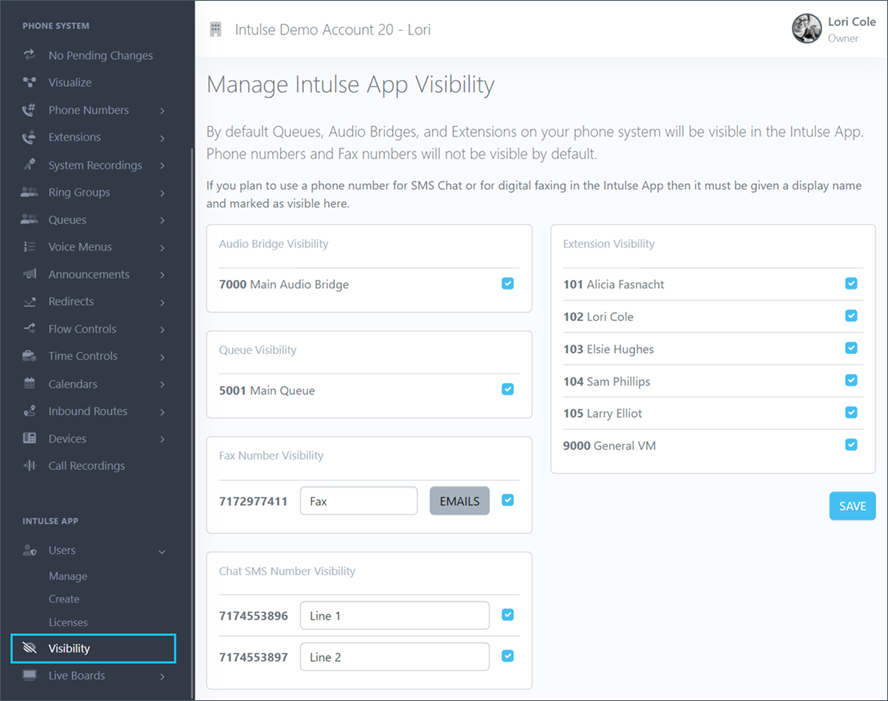This screenshot has width=888, height=701.
Task: Click the Ring Groups people icon
Action: 29,192
